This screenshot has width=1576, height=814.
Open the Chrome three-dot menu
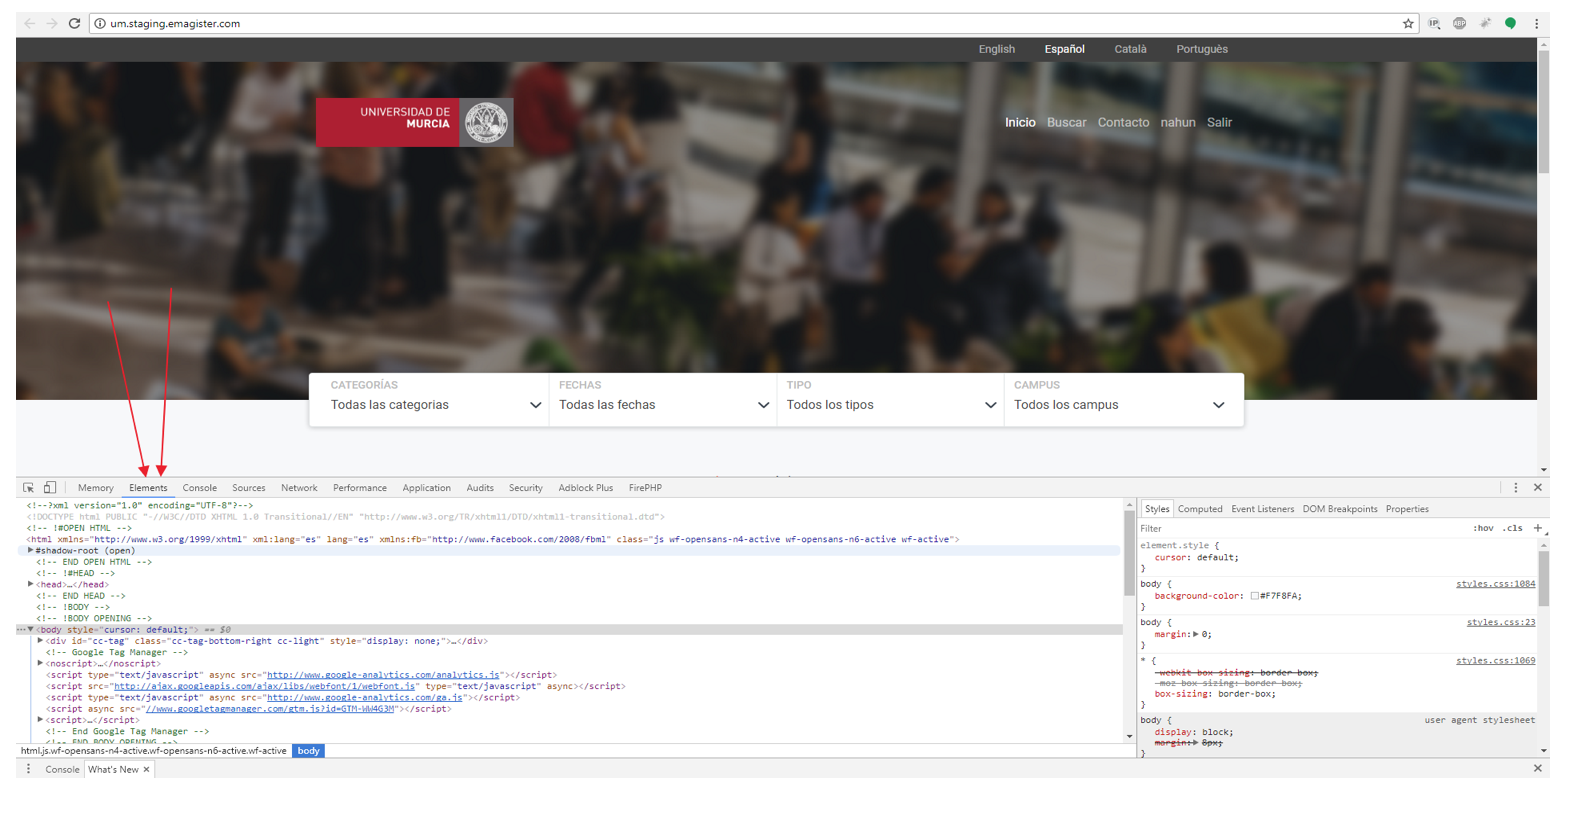[x=1537, y=23]
